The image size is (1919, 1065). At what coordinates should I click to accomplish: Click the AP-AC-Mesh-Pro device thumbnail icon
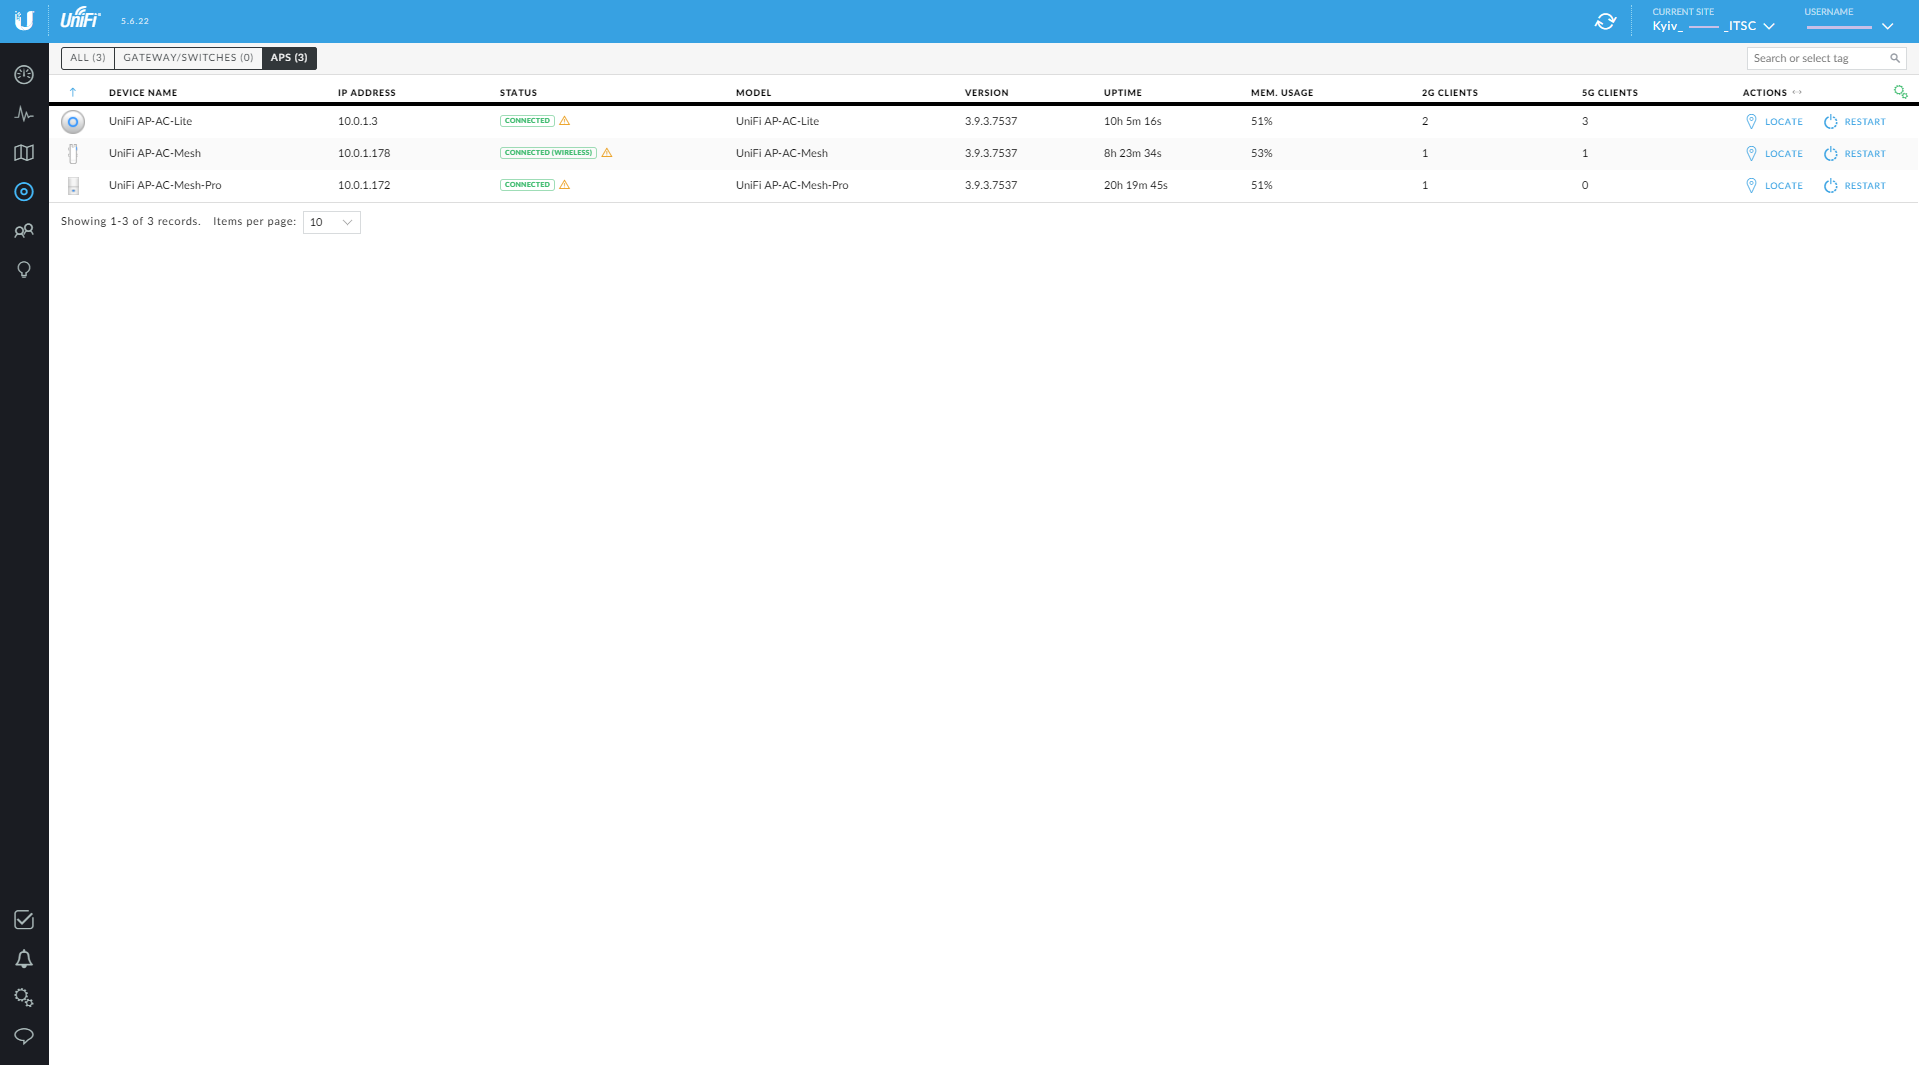pyautogui.click(x=73, y=186)
